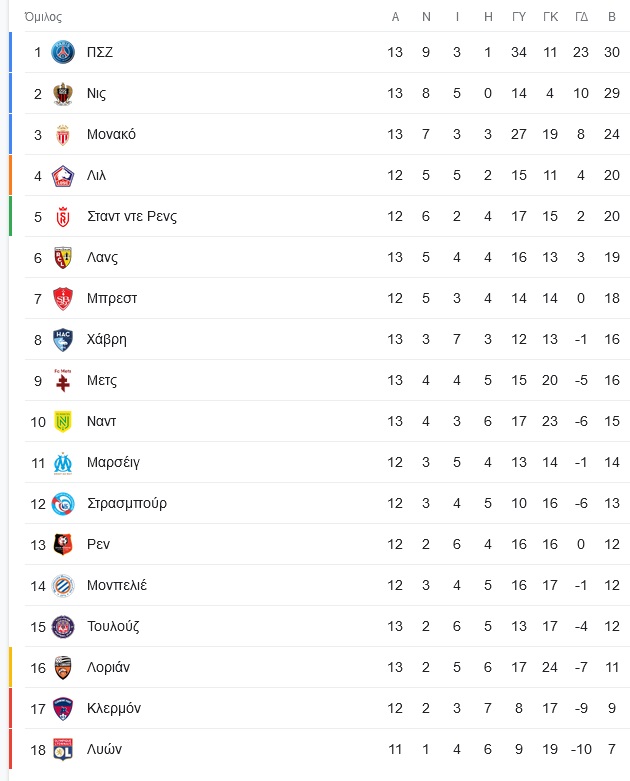This screenshot has width=630, height=781.
Task: Click the Λανς club logo
Action: 63,258
